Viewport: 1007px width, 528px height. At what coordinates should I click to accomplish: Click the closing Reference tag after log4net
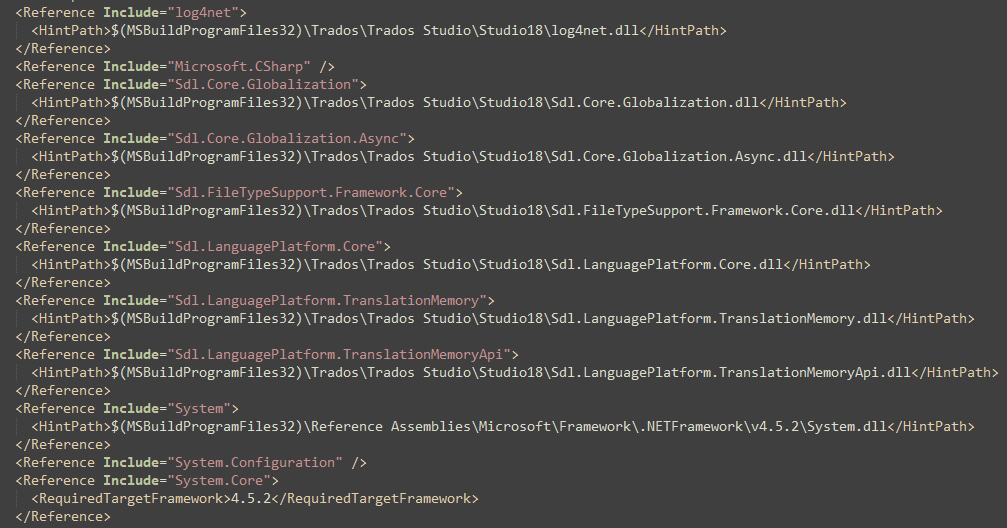click(x=63, y=48)
